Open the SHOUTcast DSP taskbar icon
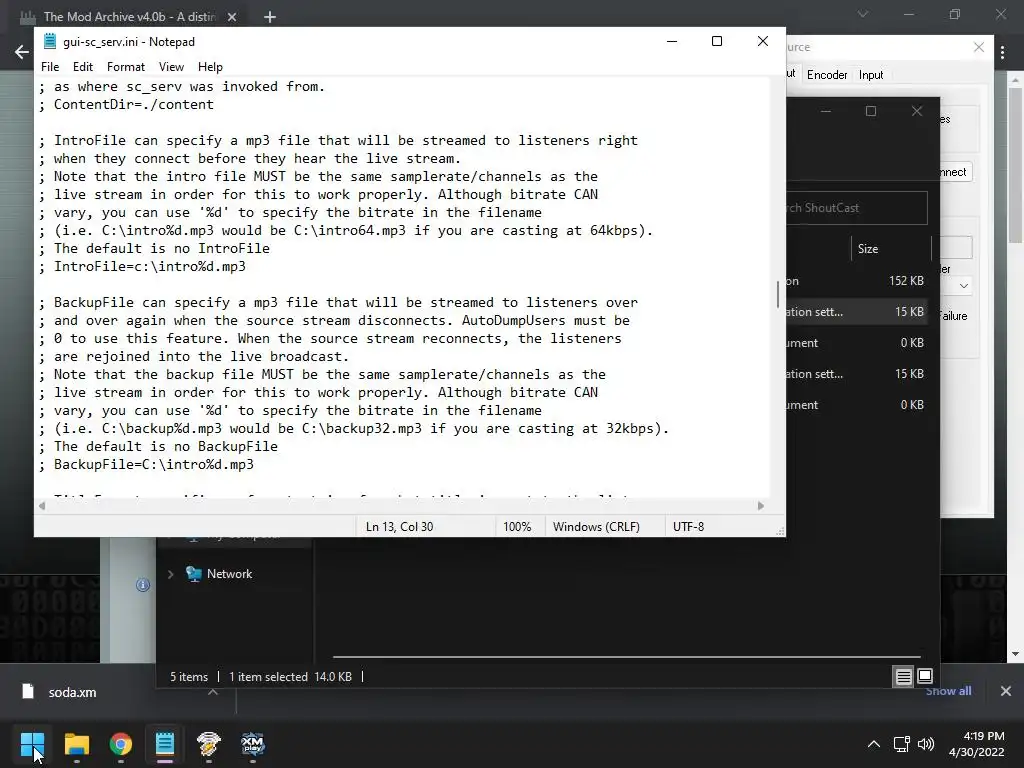The width and height of the screenshot is (1024, 768). [x=209, y=744]
